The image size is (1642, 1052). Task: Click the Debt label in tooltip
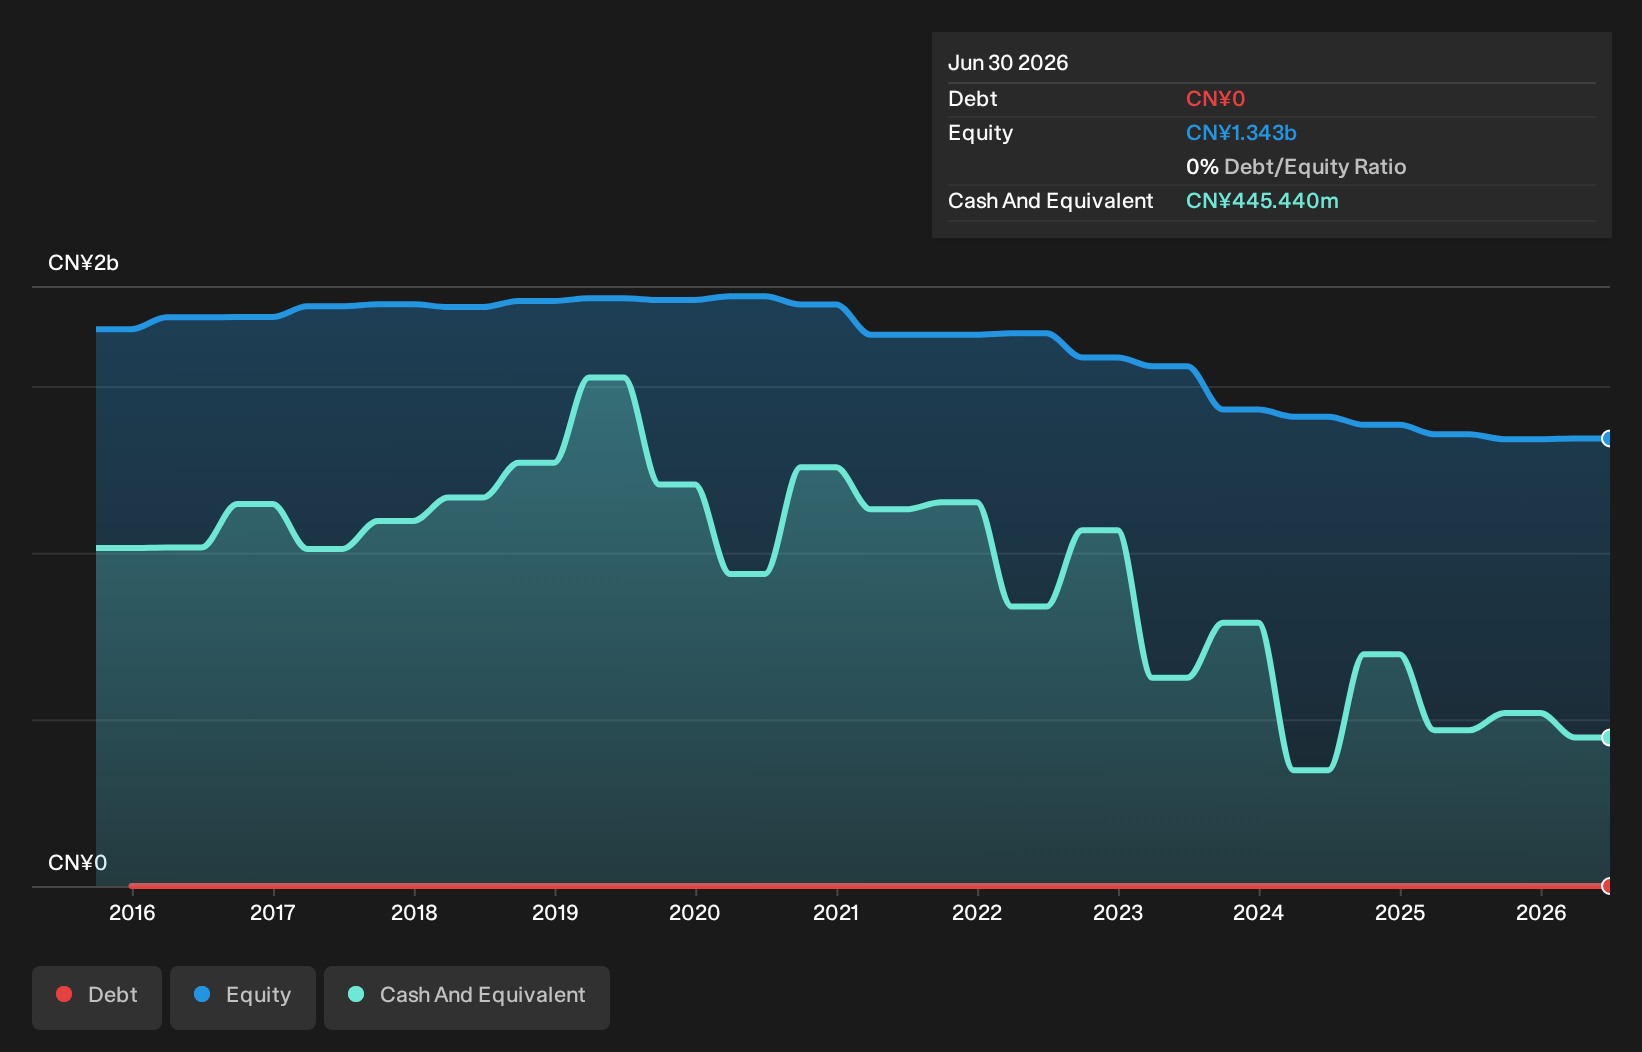(973, 99)
